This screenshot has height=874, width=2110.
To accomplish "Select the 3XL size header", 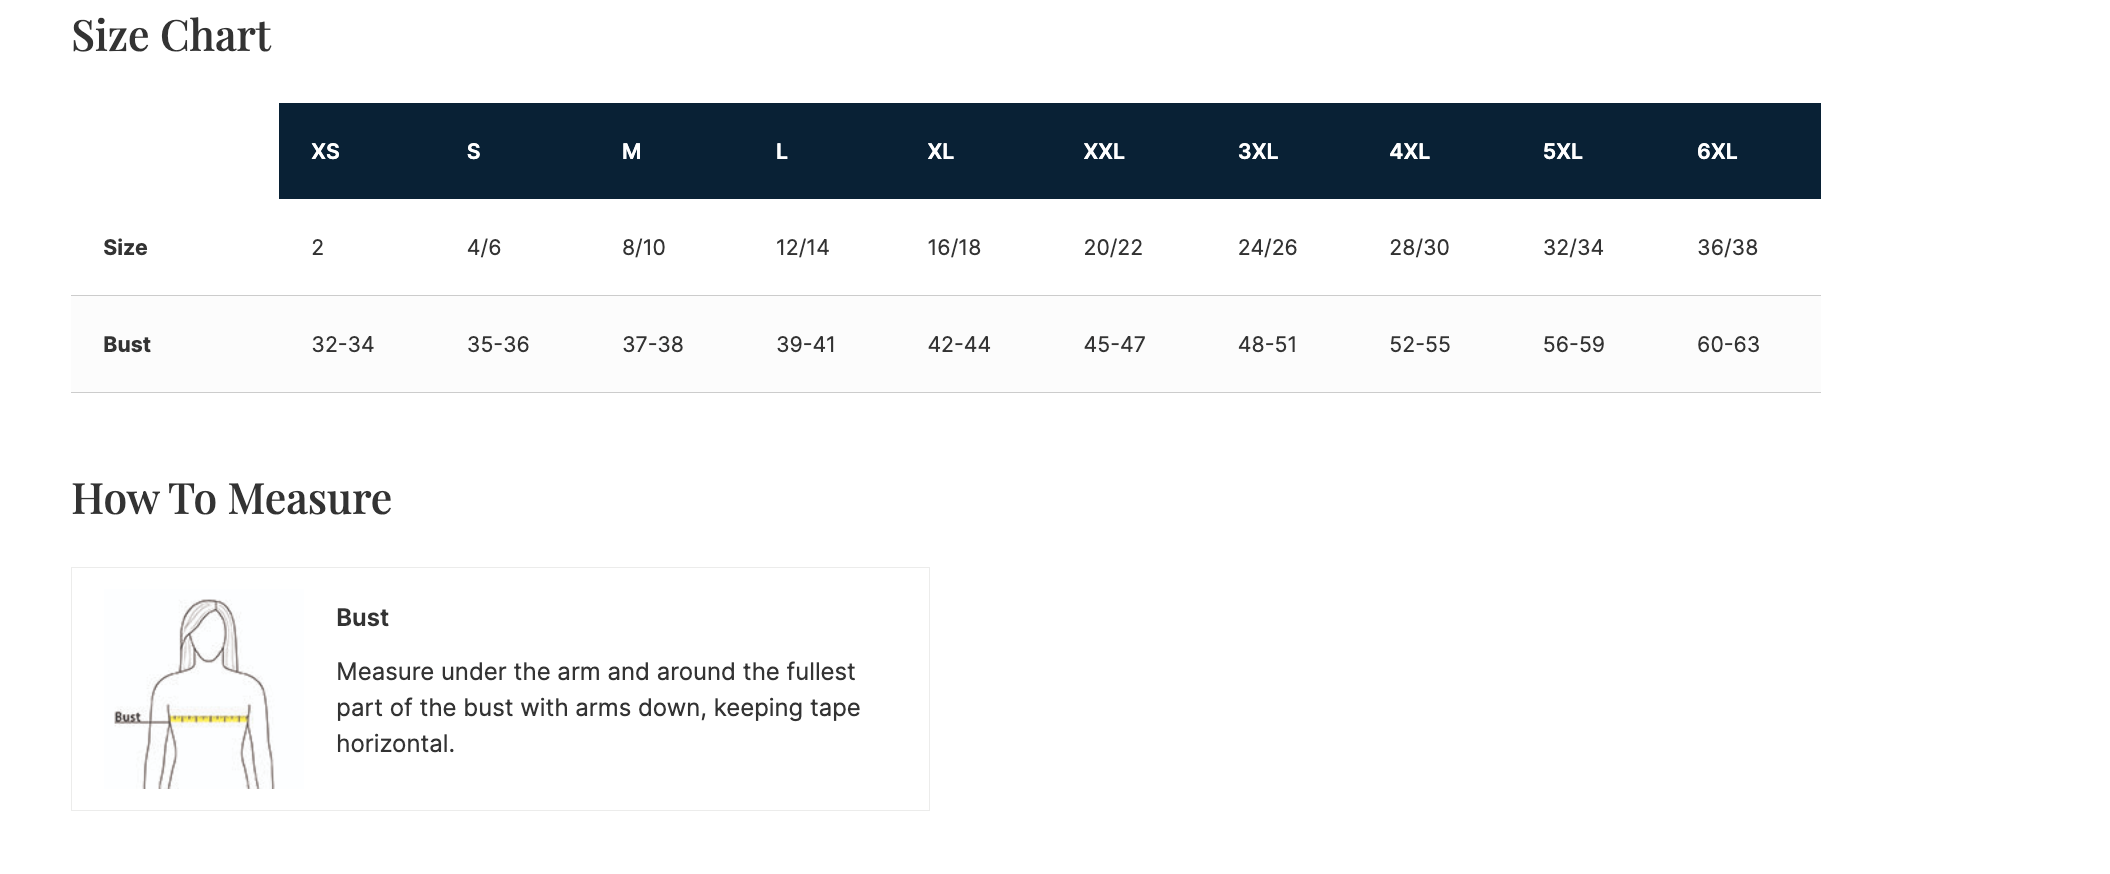I will click(x=1257, y=151).
